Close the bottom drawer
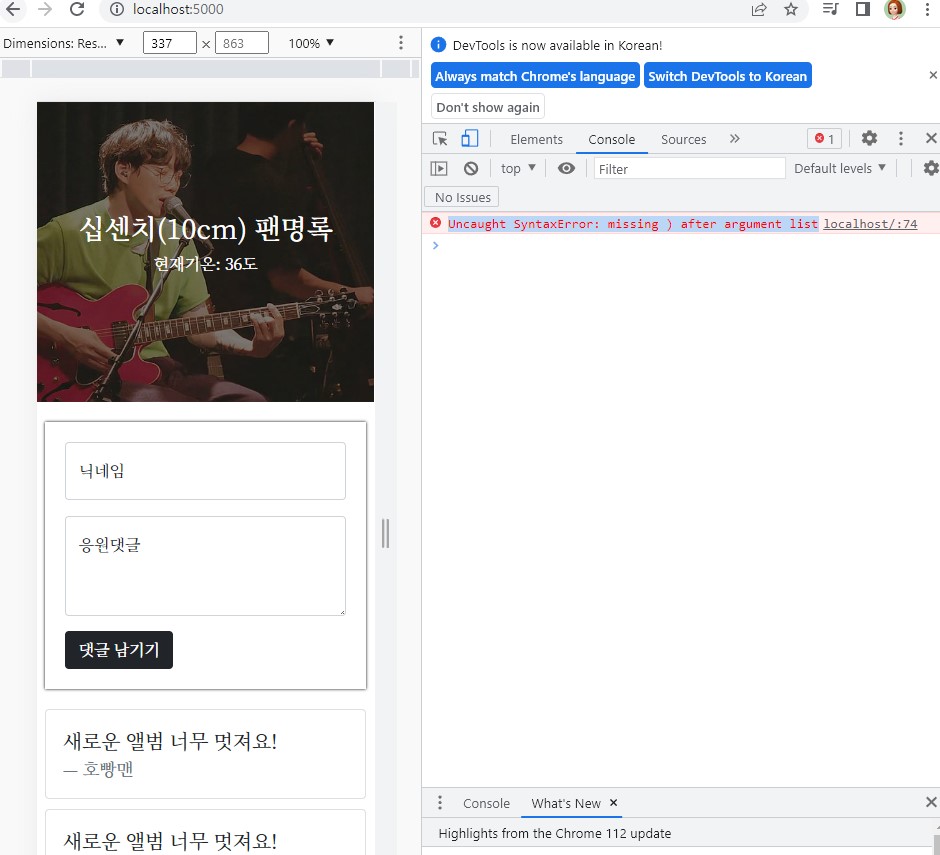The width and height of the screenshot is (940, 855). click(x=931, y=802)
